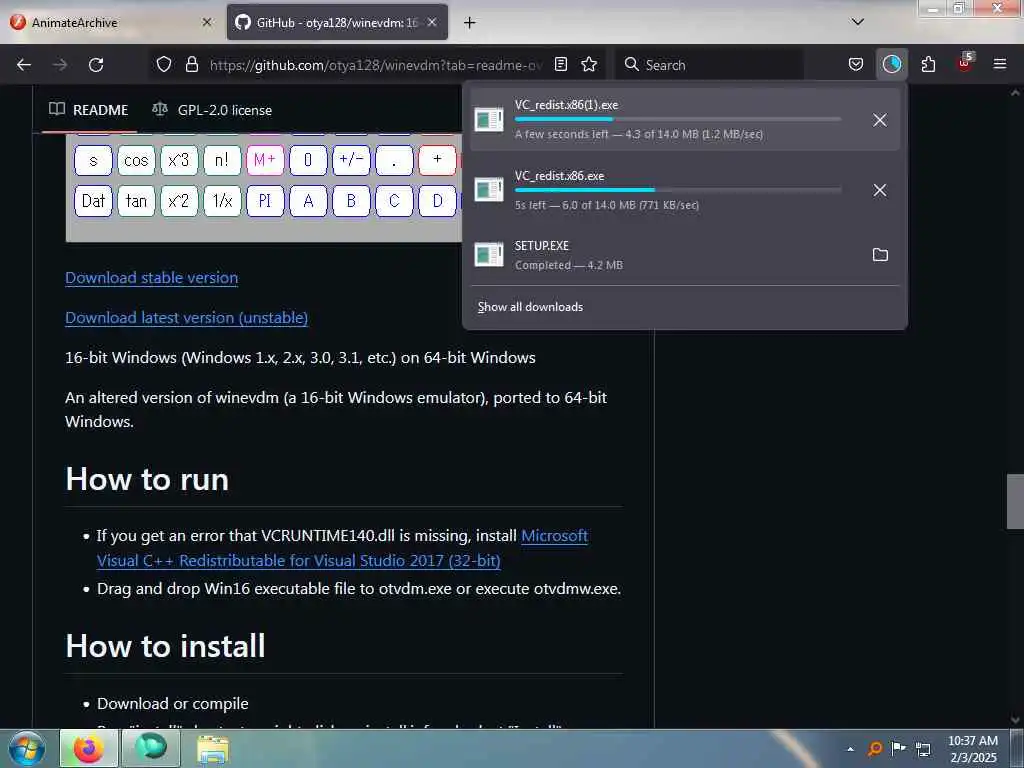This screenshot has width=1024, height=768.
Task: Open the Extensions puzzle icon
Action: pyautogui.click(x=928, y=65)
